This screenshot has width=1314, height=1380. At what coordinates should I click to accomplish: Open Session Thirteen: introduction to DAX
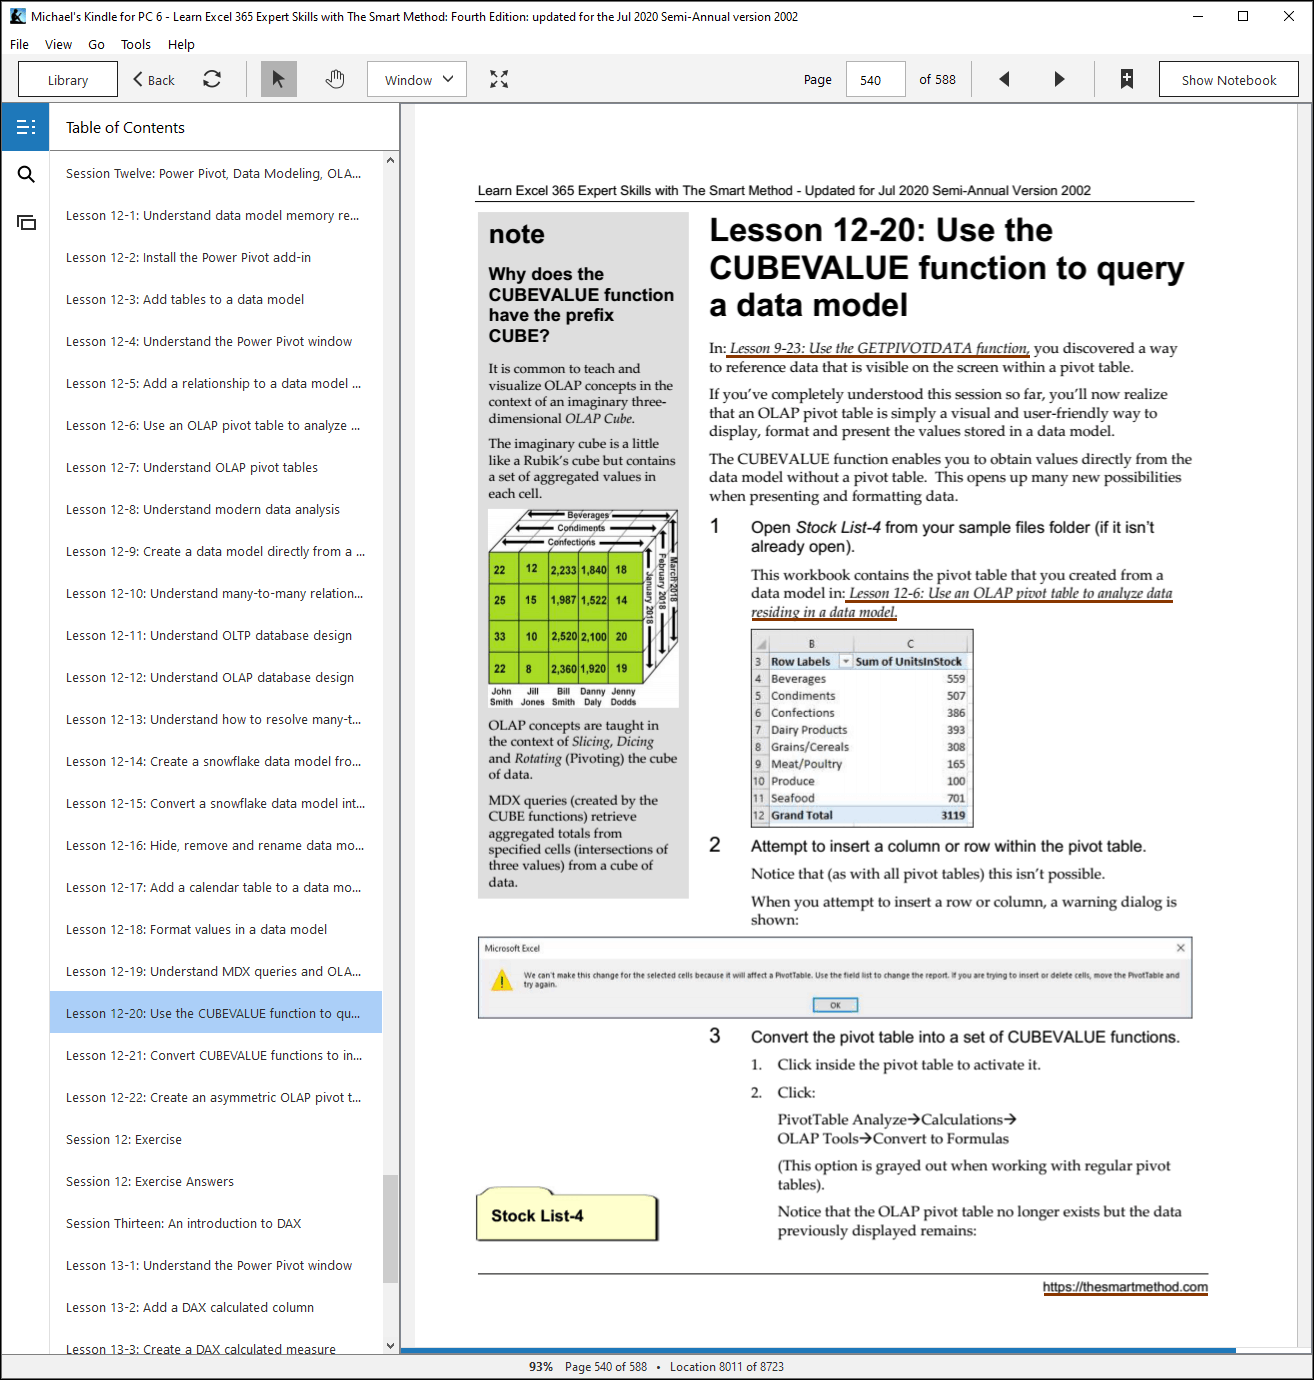click(x=216, y=1223)
